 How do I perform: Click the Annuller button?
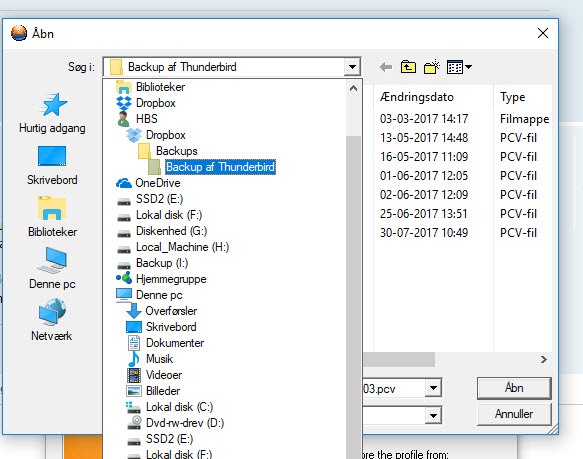[514, 414]
